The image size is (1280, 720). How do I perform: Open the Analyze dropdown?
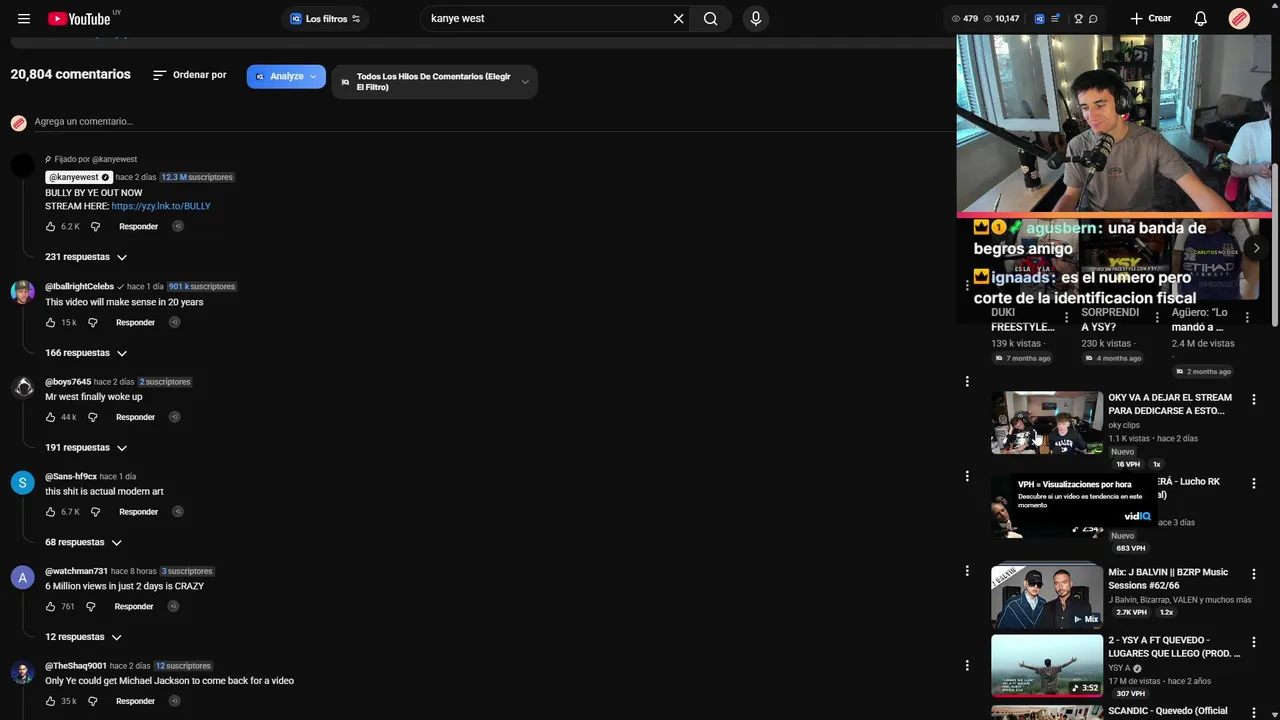click(286, 76)
